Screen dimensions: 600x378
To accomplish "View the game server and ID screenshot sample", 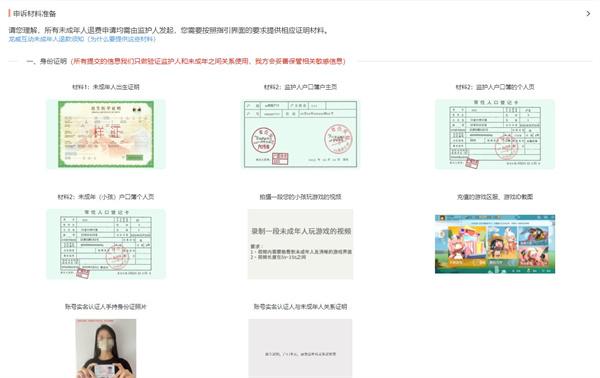I will [495, 244].
